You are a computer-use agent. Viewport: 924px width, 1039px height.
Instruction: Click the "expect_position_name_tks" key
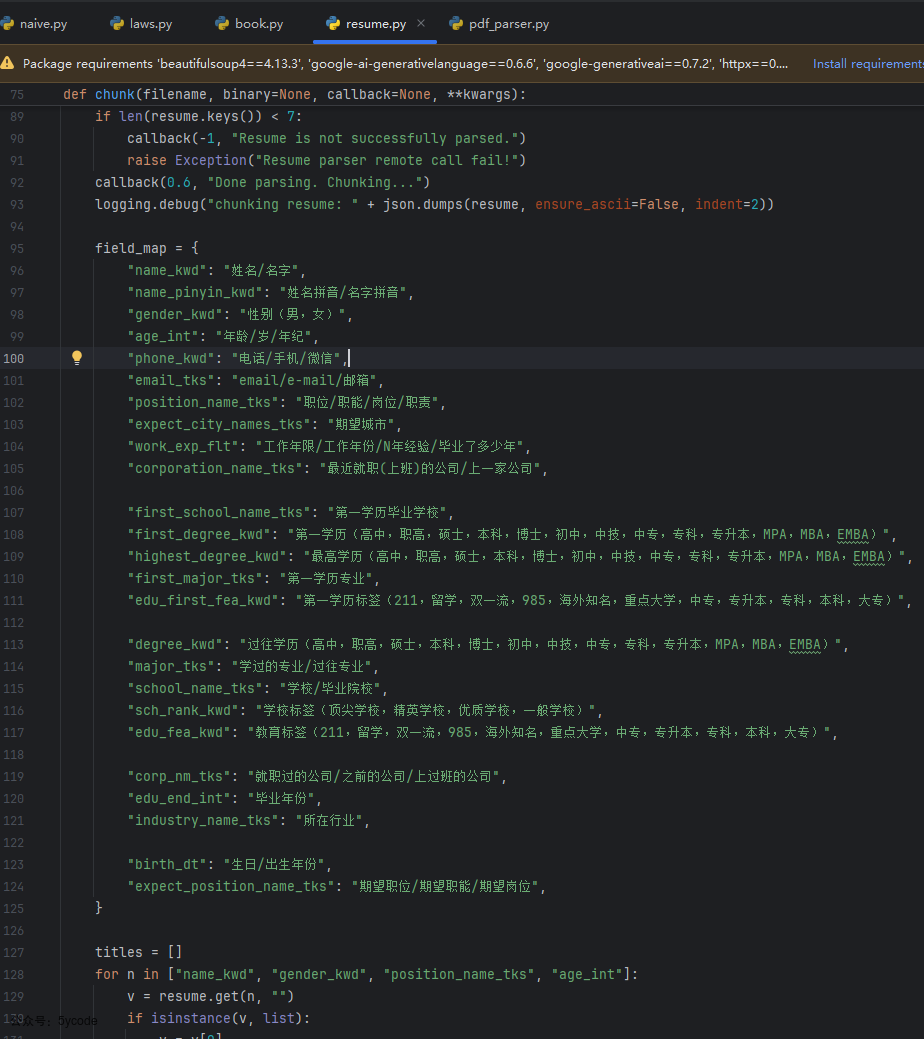pyautogui.click(x=231, y=887)
